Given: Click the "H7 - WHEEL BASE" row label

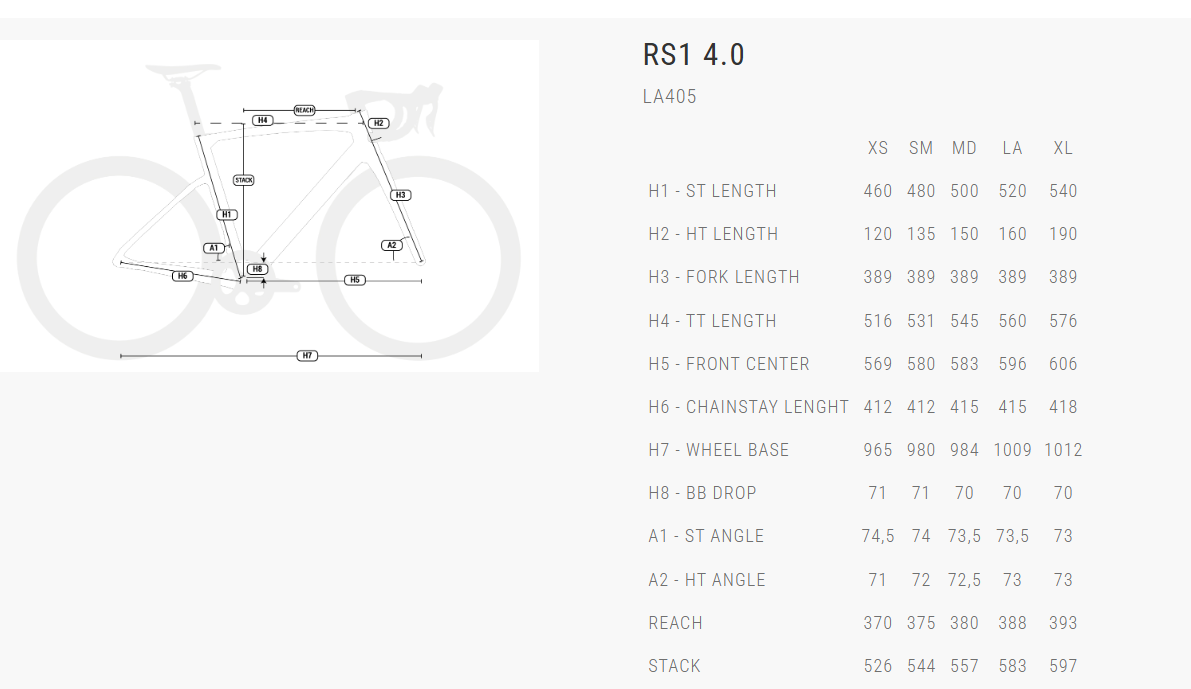Looking at the screenshot, I should pyautogui.click(x=718, y=450).
